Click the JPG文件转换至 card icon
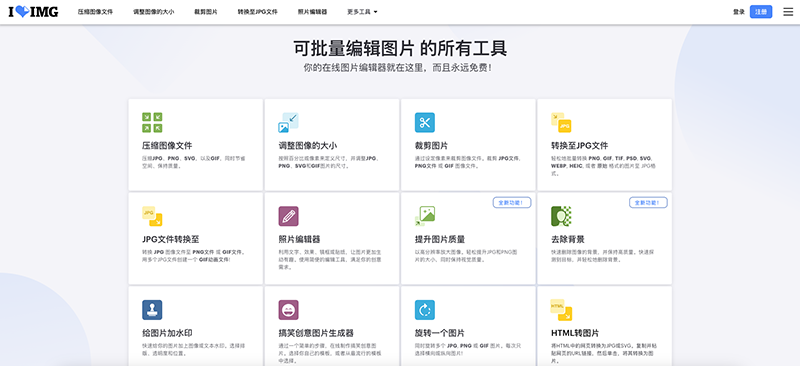 click(x=152, y=216)
